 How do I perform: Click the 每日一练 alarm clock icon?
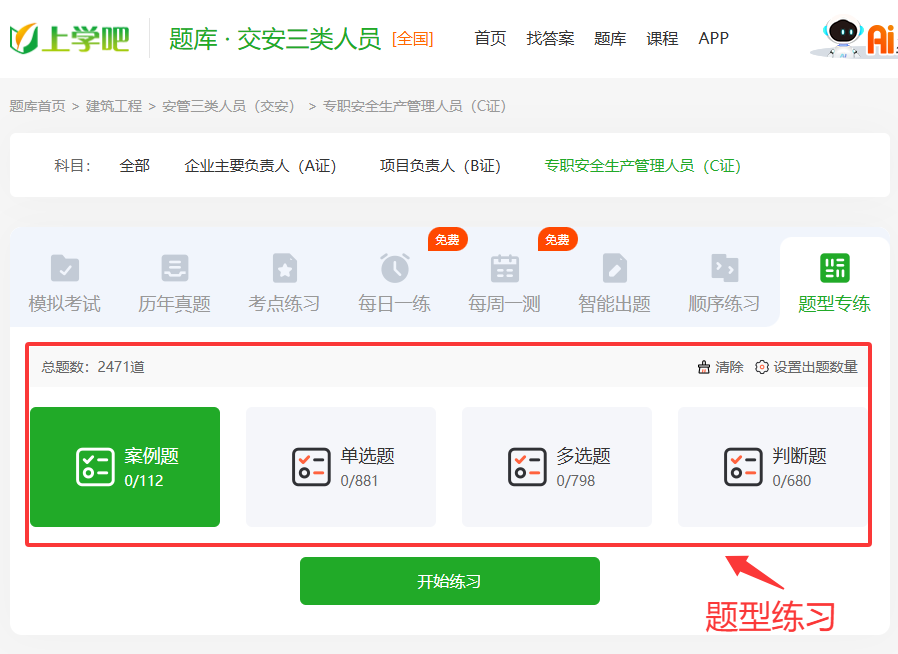click(x=395, y=267)
